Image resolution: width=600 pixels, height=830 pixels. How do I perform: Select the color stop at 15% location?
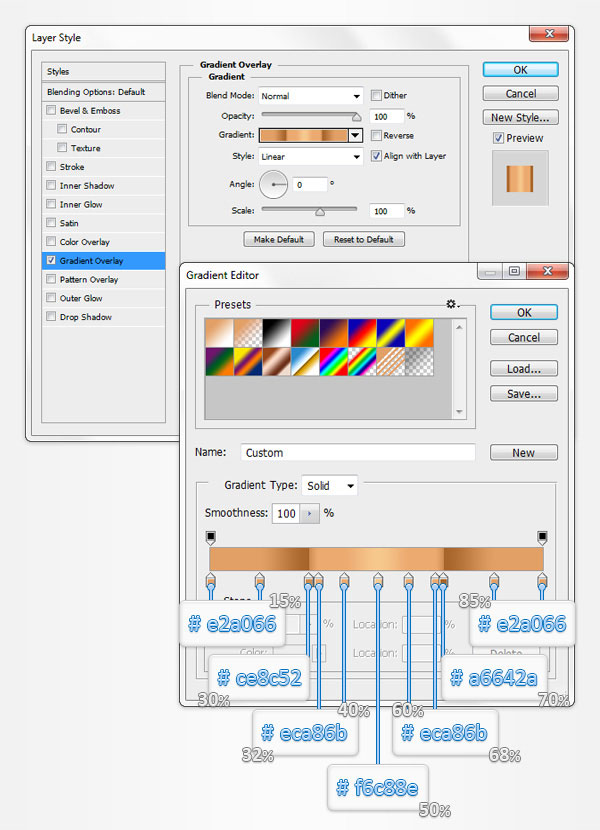coord(259,580)
